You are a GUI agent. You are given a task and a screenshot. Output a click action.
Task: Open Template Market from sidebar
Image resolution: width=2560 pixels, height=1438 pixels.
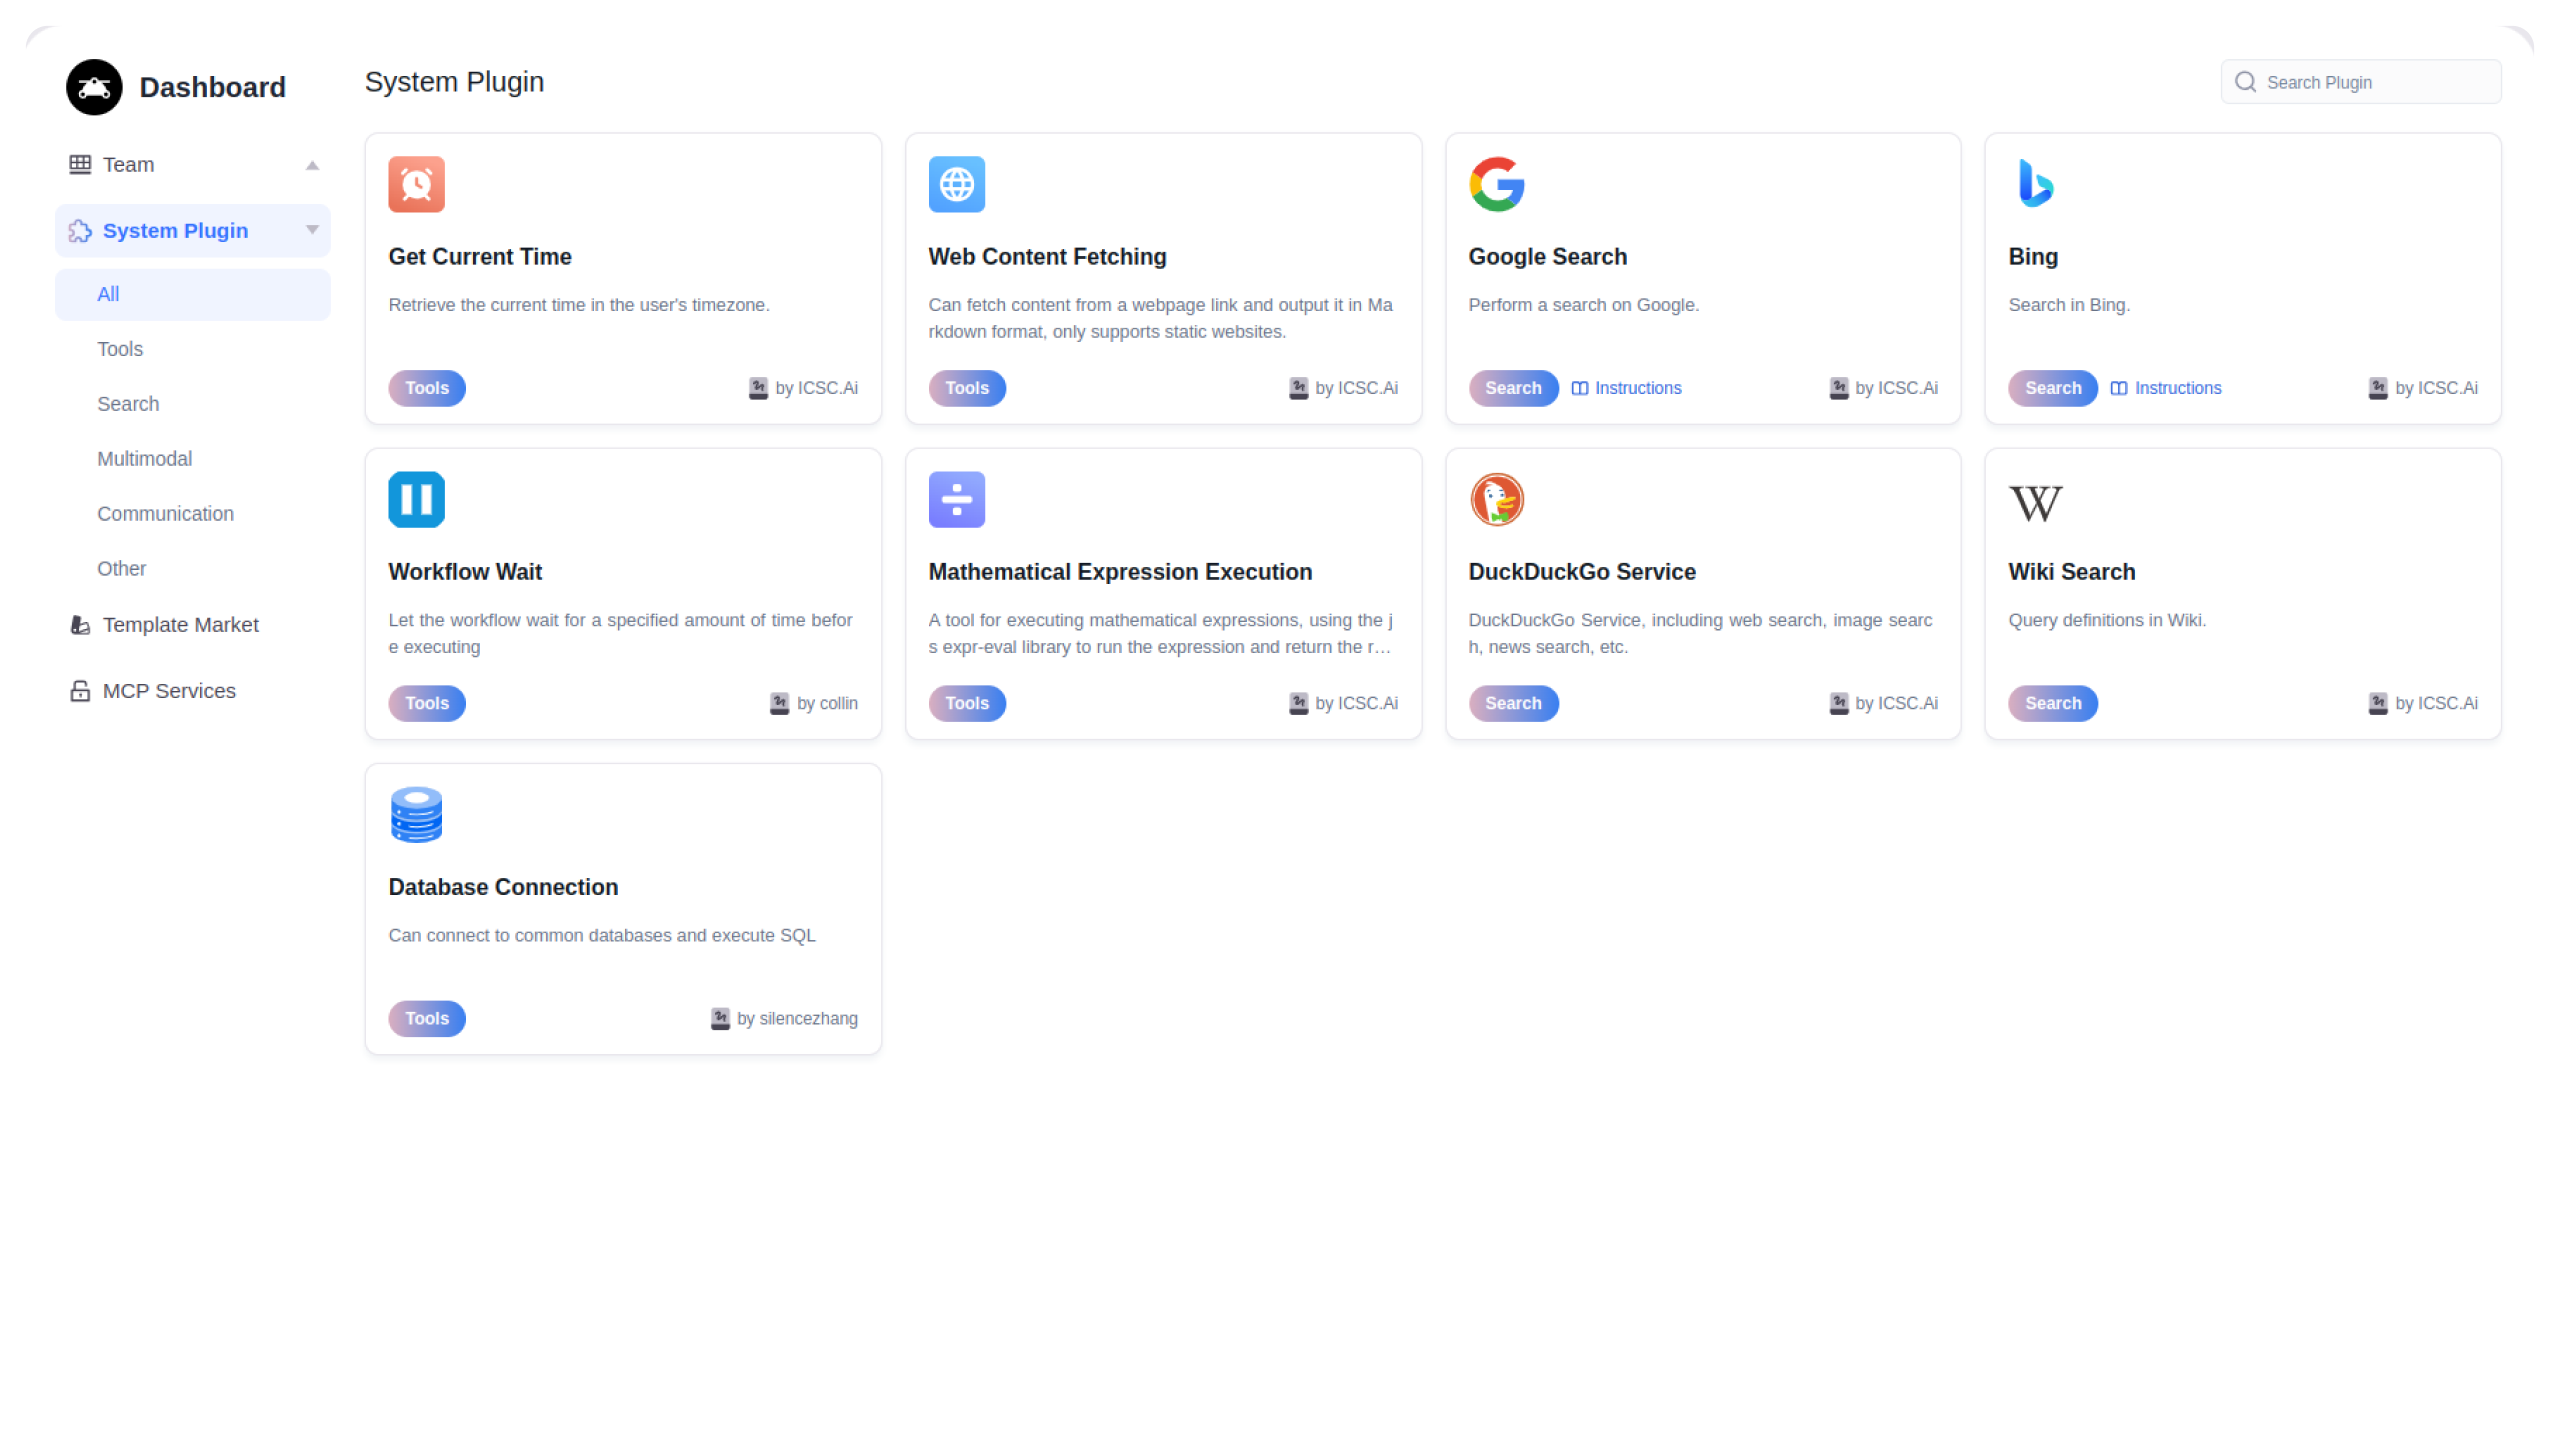pyautogui.click(x=180, y=625)
